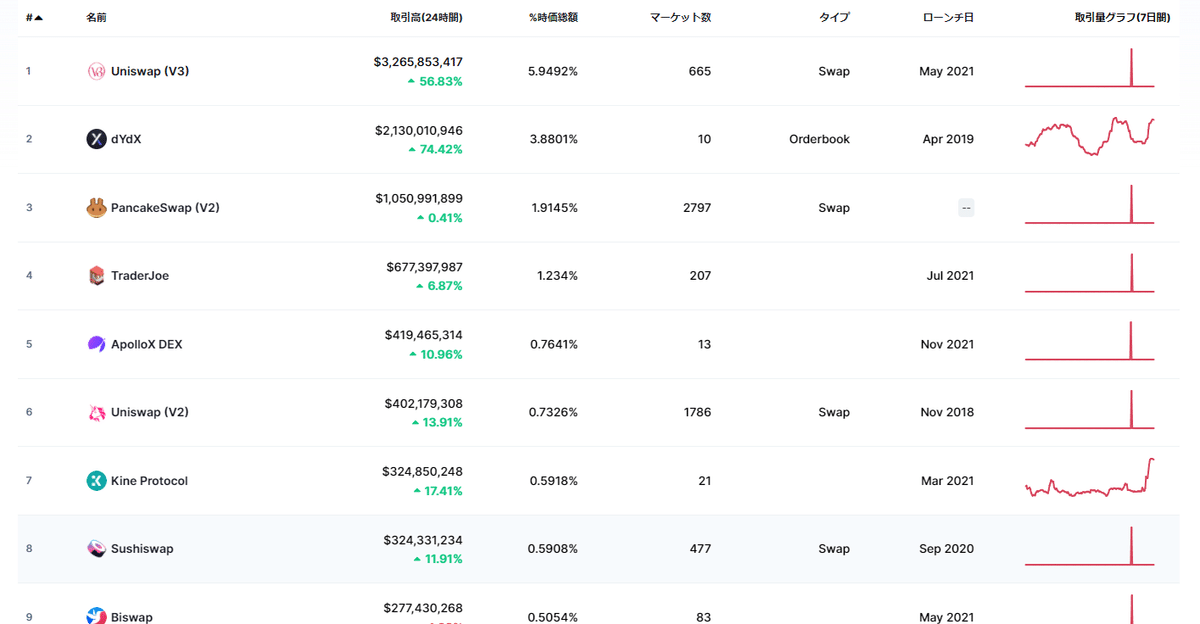
Task: Click the Uniswap (V3) logo icon
Action: click(x=96, y=71)
